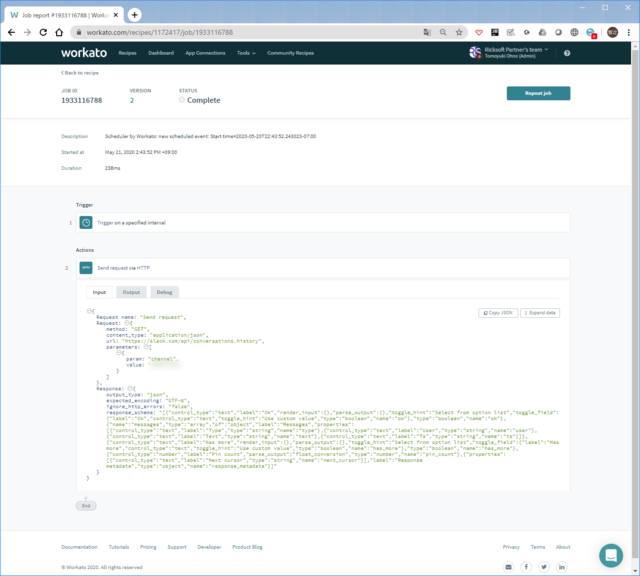
Task: Bookmark this page with the star icon
Action: coord(459,32)
